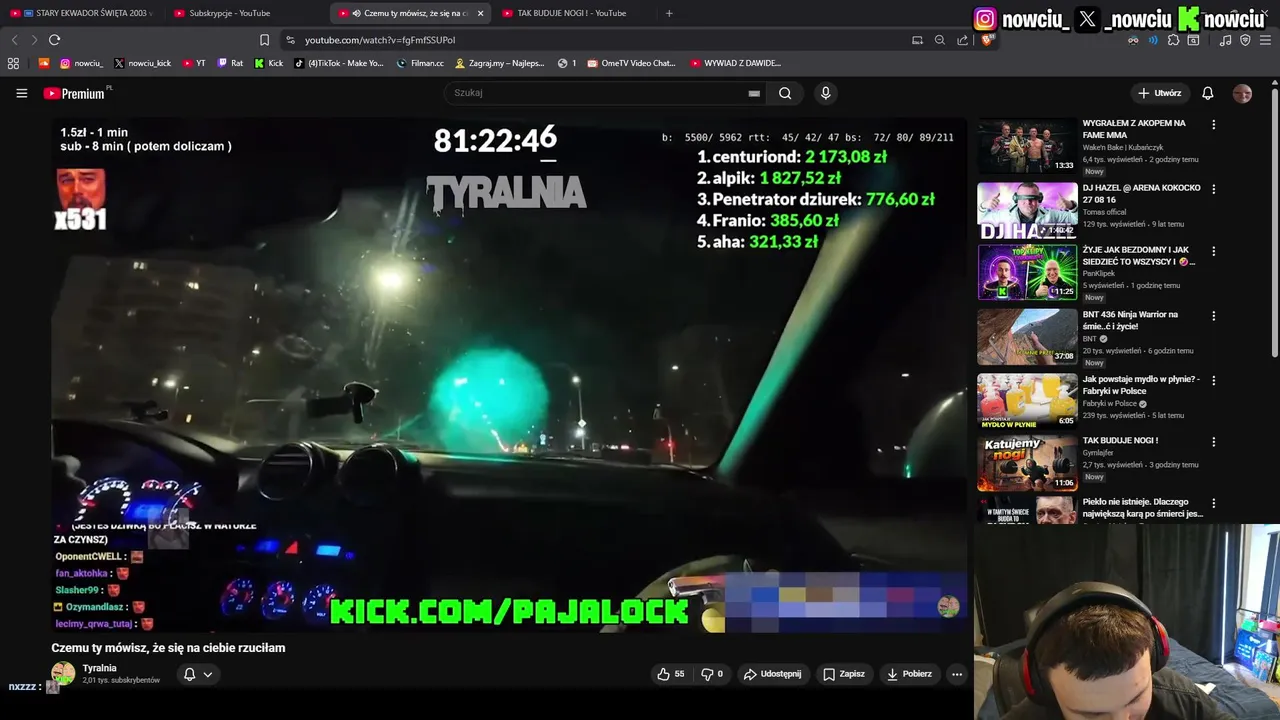Open nowciu_kick X bookmark

[x=142, y=63]
